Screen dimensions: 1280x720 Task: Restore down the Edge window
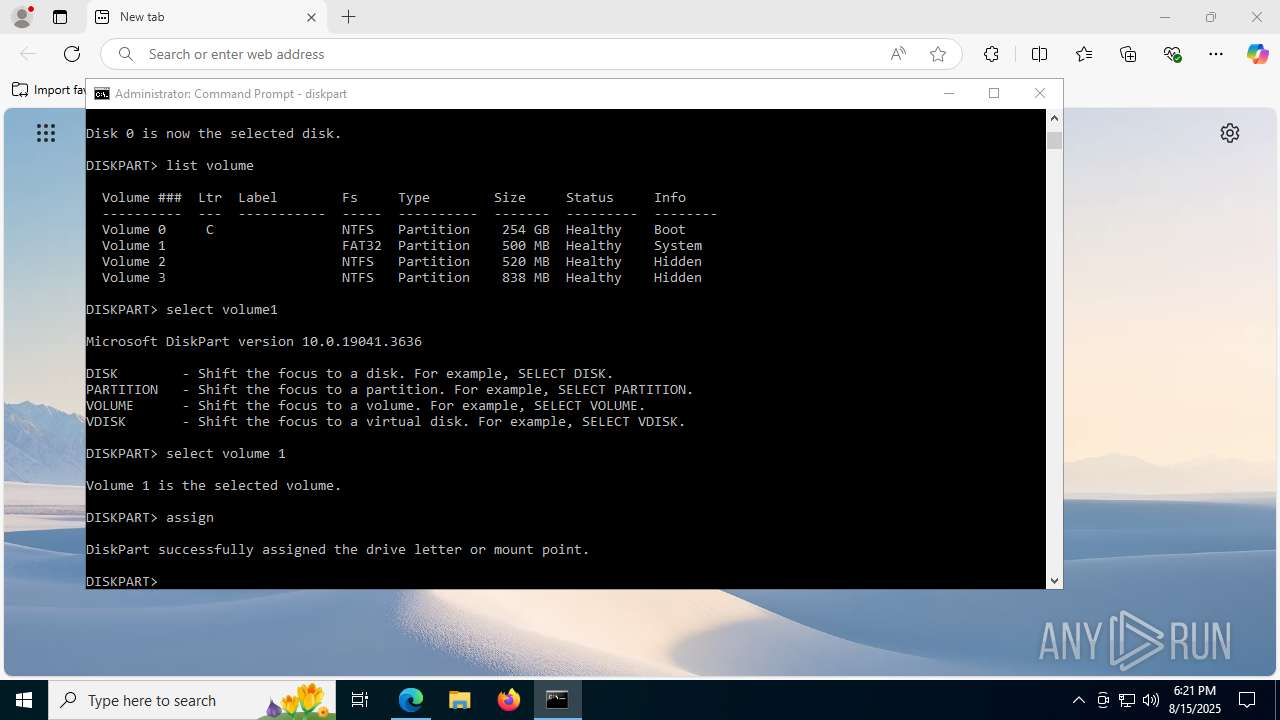1210,17
